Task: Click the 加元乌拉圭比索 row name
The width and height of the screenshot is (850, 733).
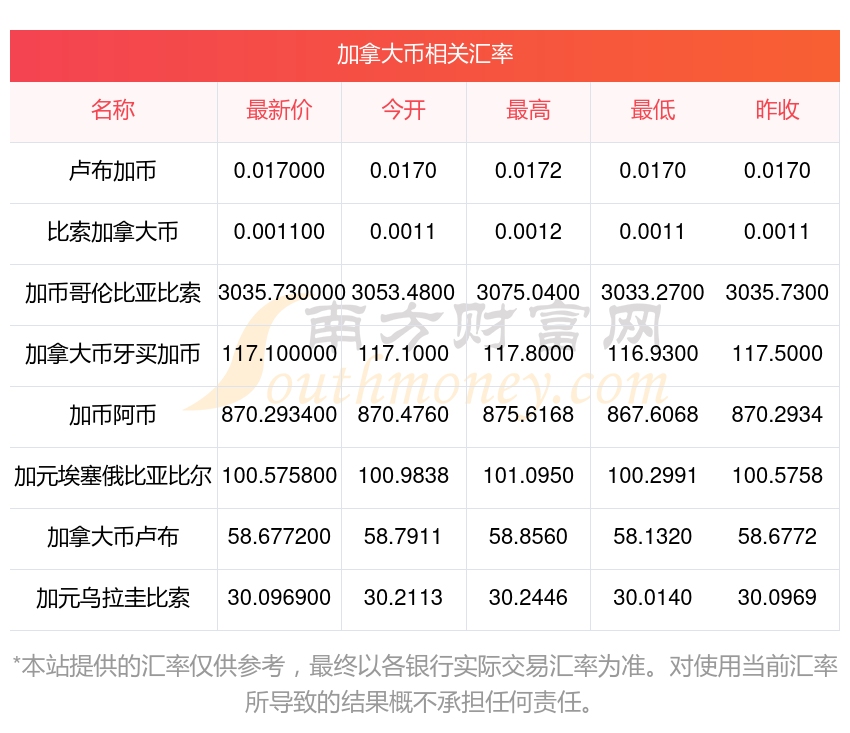Action: (113, 598)
